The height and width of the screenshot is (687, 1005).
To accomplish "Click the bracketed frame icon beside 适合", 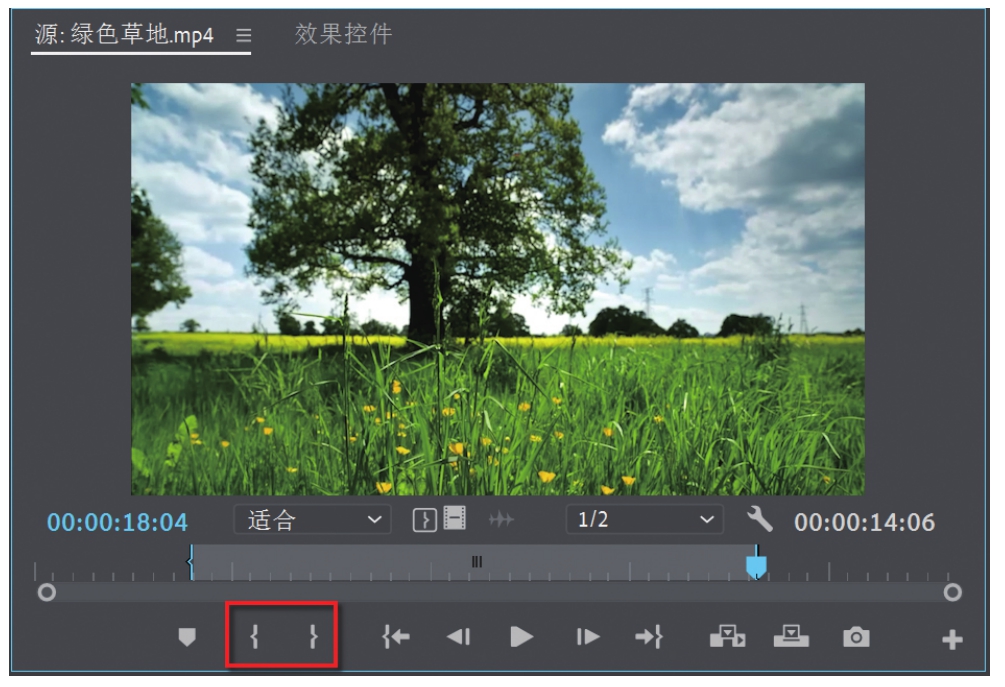I will click(x=424, y=520).
